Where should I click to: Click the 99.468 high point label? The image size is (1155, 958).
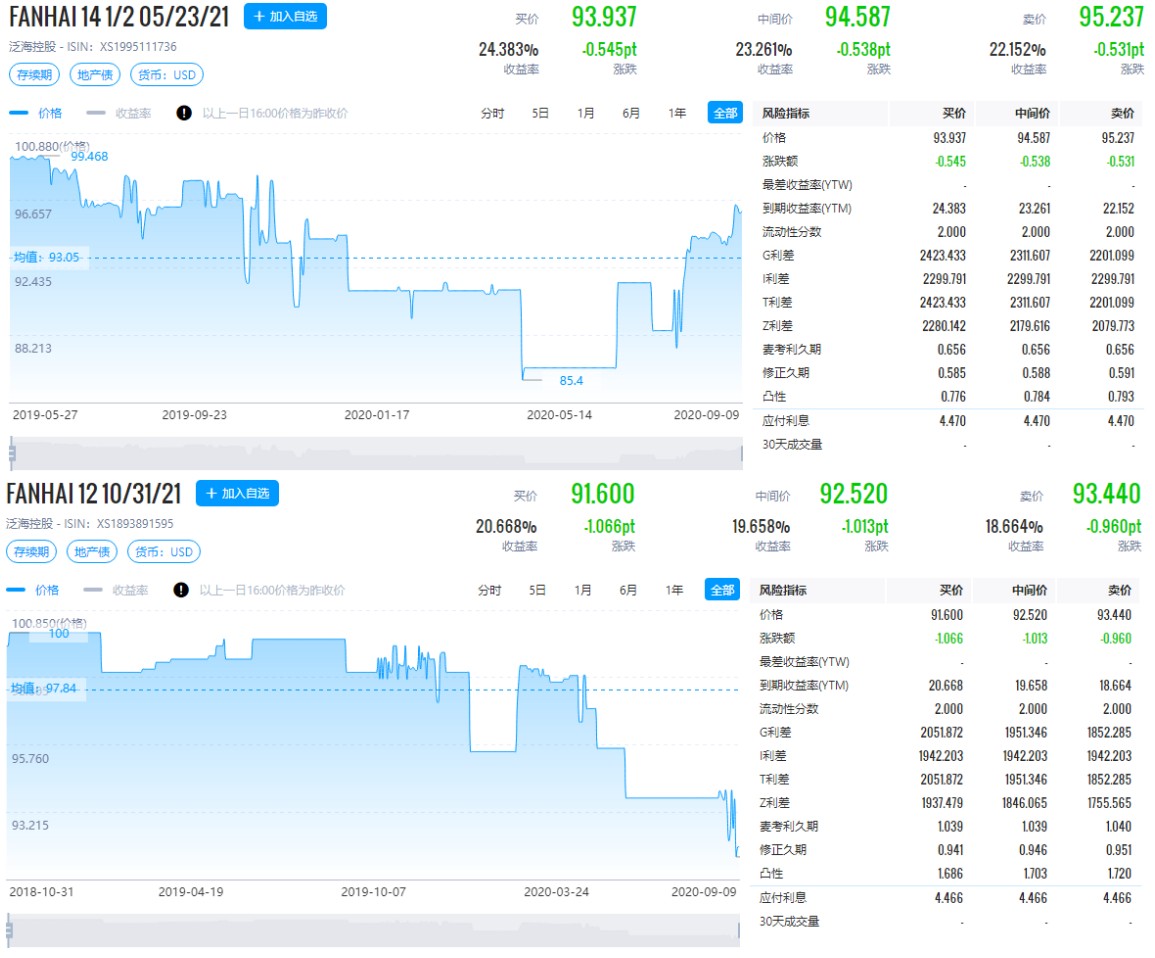click(x=89, y=156)
